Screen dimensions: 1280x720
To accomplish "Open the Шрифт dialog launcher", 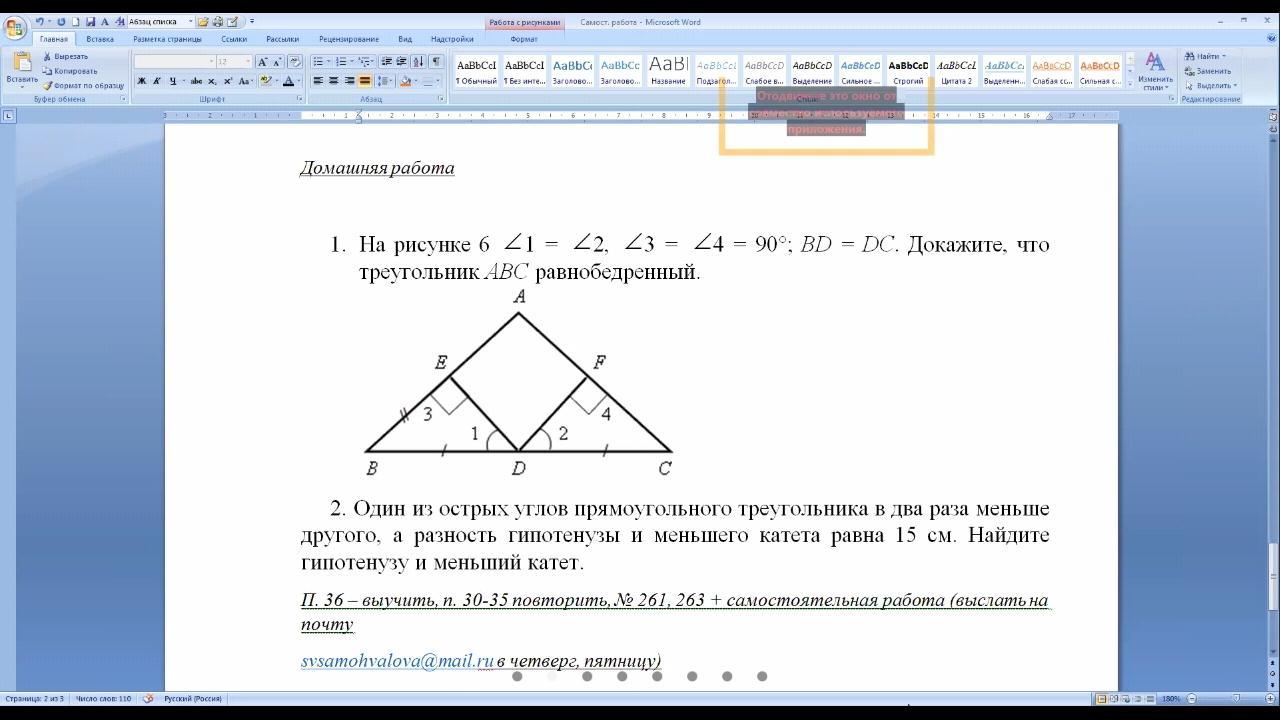I will pyautogui.click(x=299, y=99).
